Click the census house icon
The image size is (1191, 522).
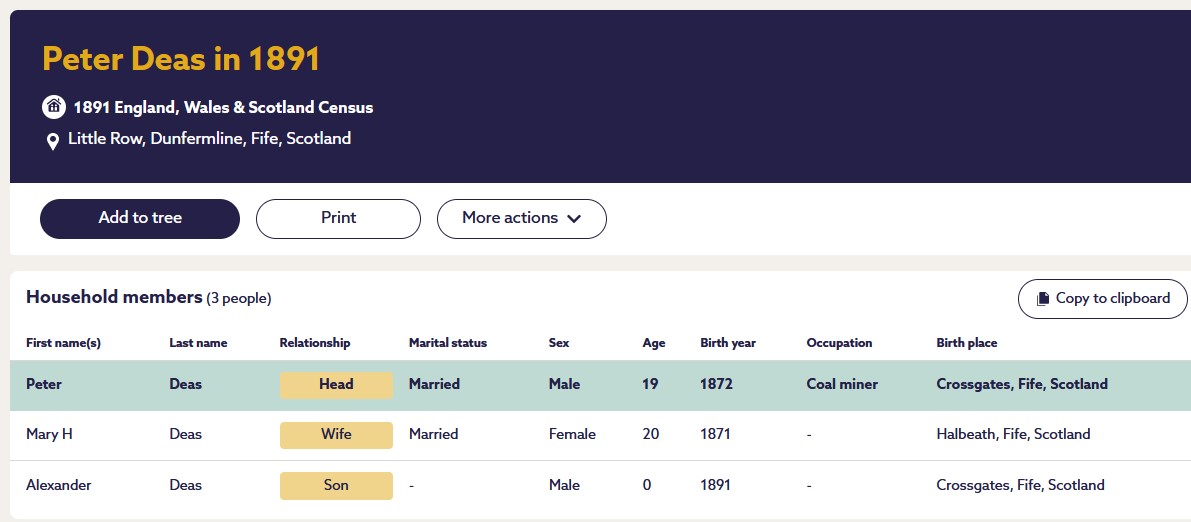[53, 107]
